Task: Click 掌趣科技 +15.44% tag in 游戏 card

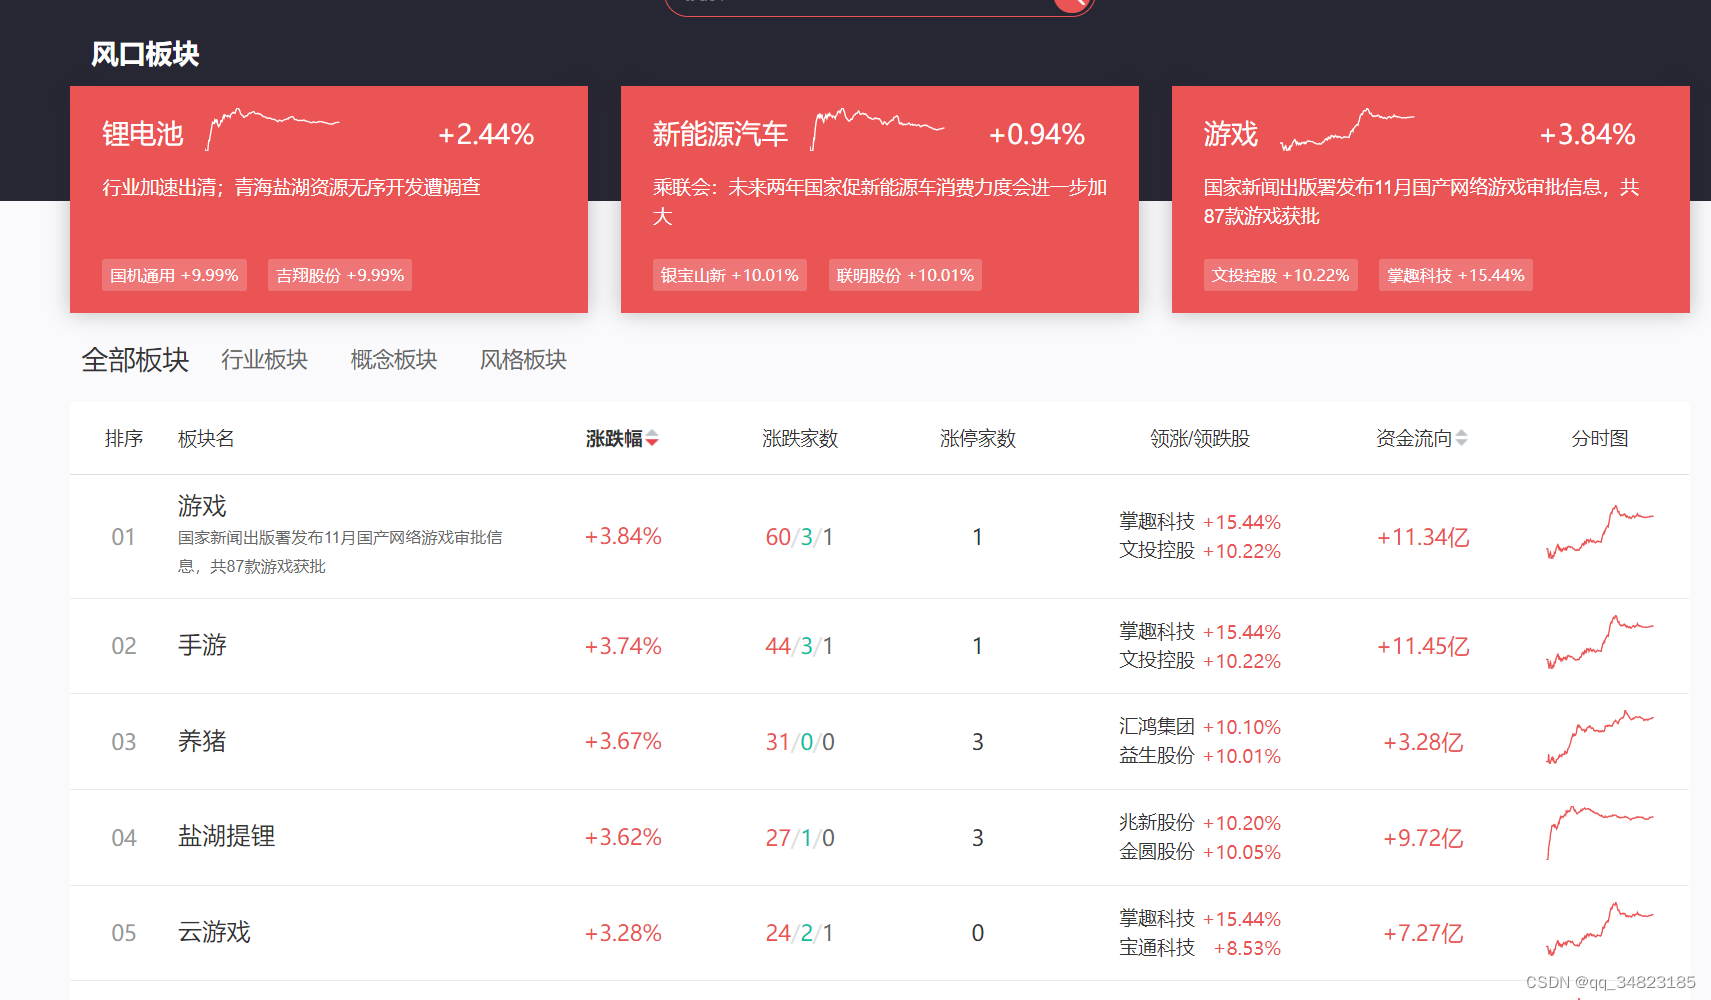Action: tap(1456, 275)
